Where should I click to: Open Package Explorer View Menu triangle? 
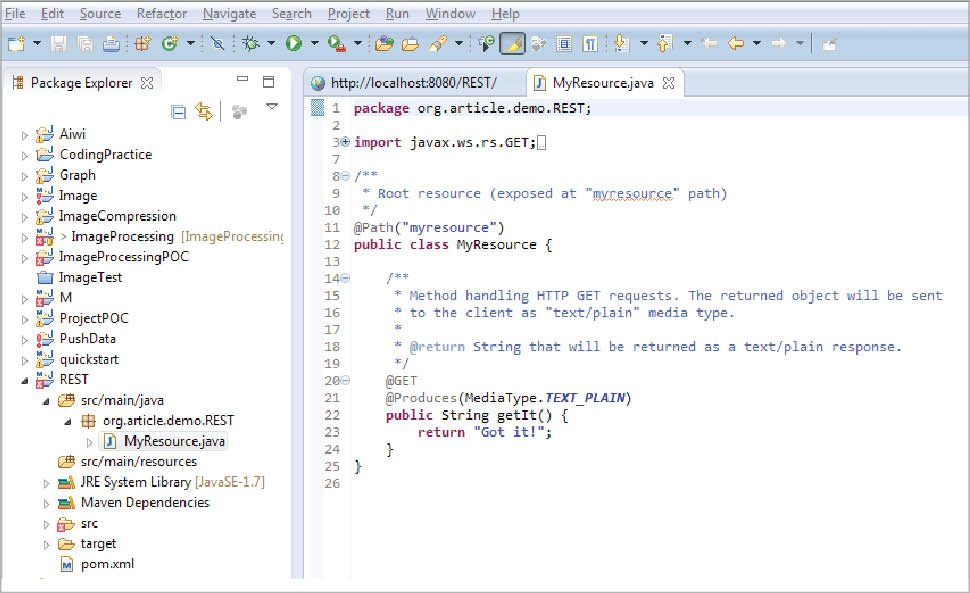[x=271, y=106]
